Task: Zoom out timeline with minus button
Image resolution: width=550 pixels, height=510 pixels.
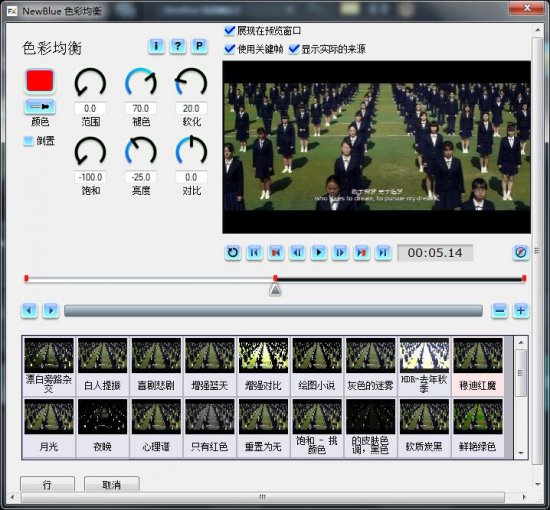Action: coord(499,310)
